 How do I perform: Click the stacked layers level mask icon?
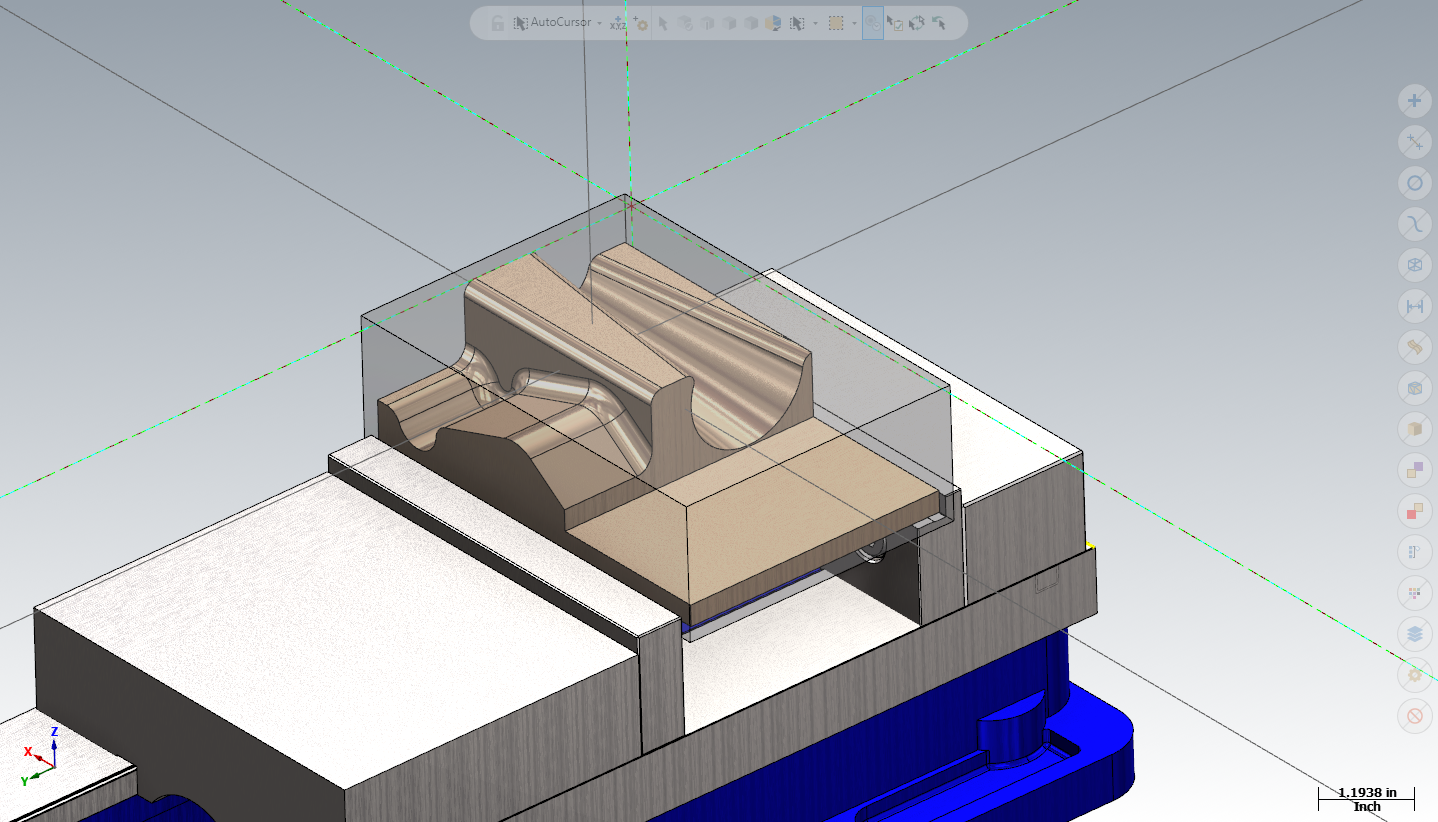click(x=1414, y=634)
